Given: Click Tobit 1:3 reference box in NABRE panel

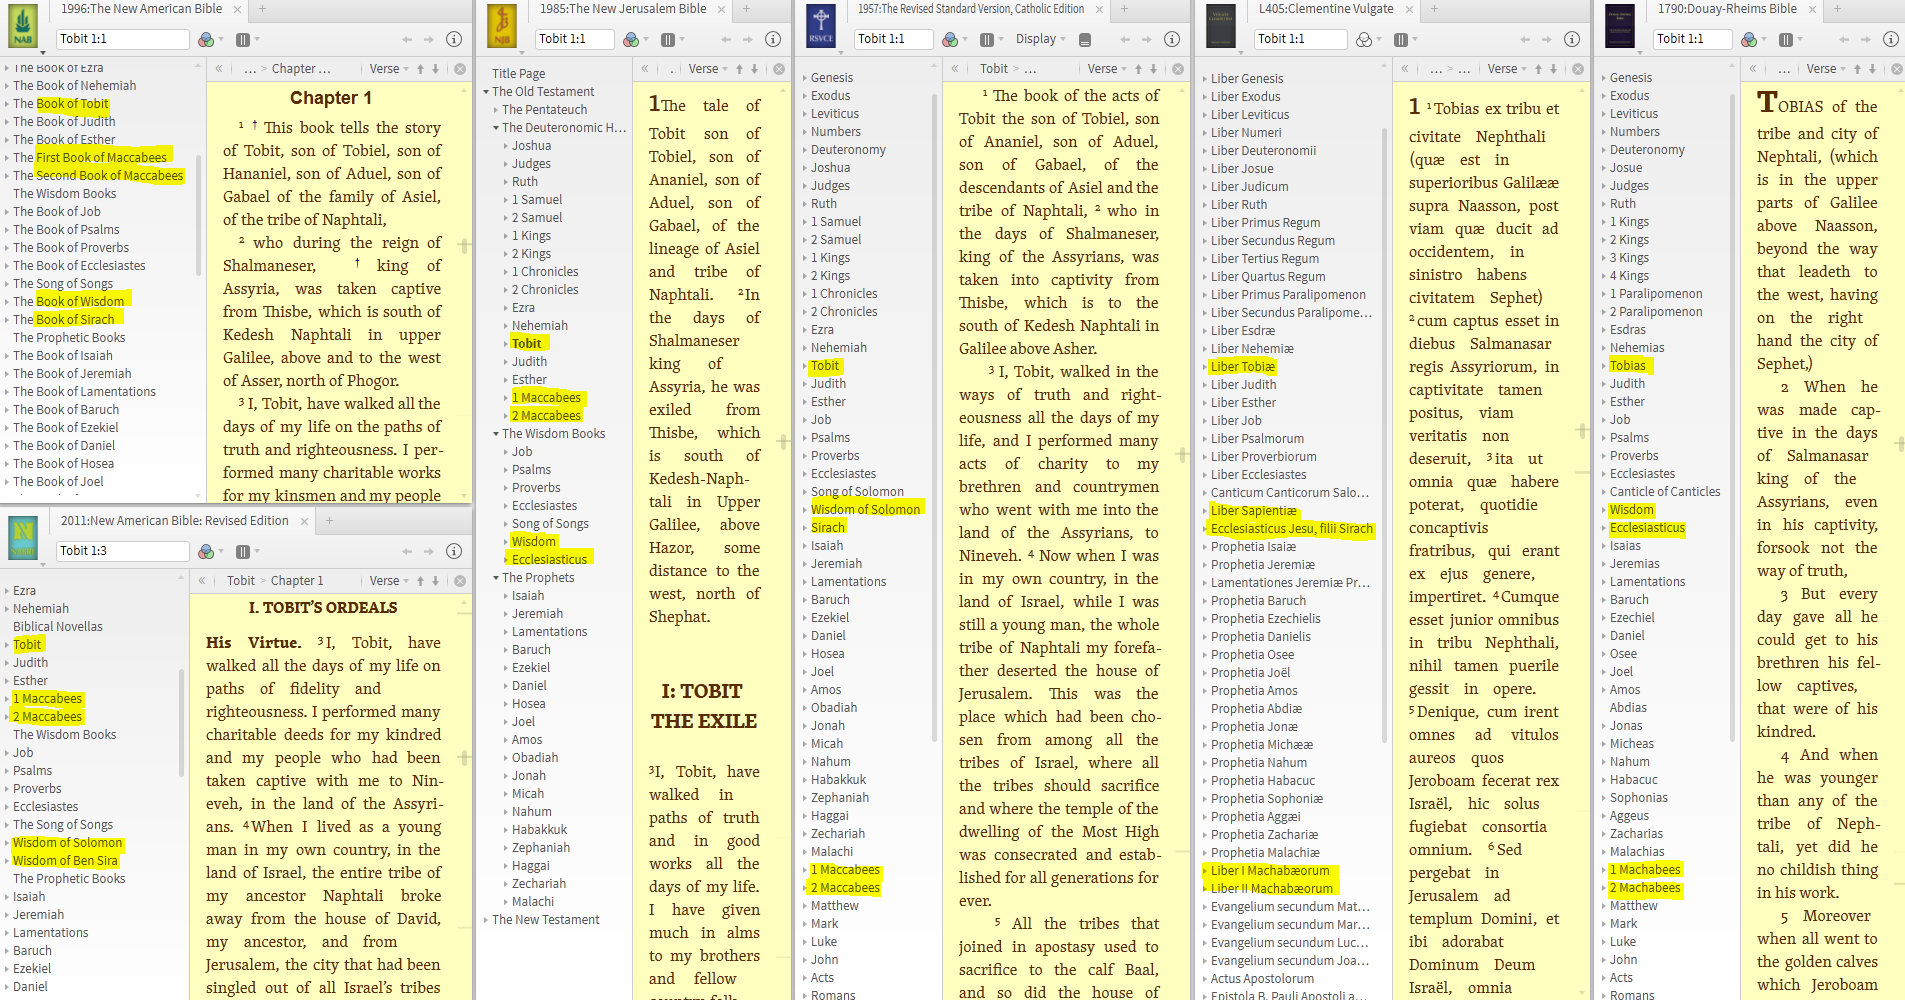Looking at the screenshot, I should [122, 551].
